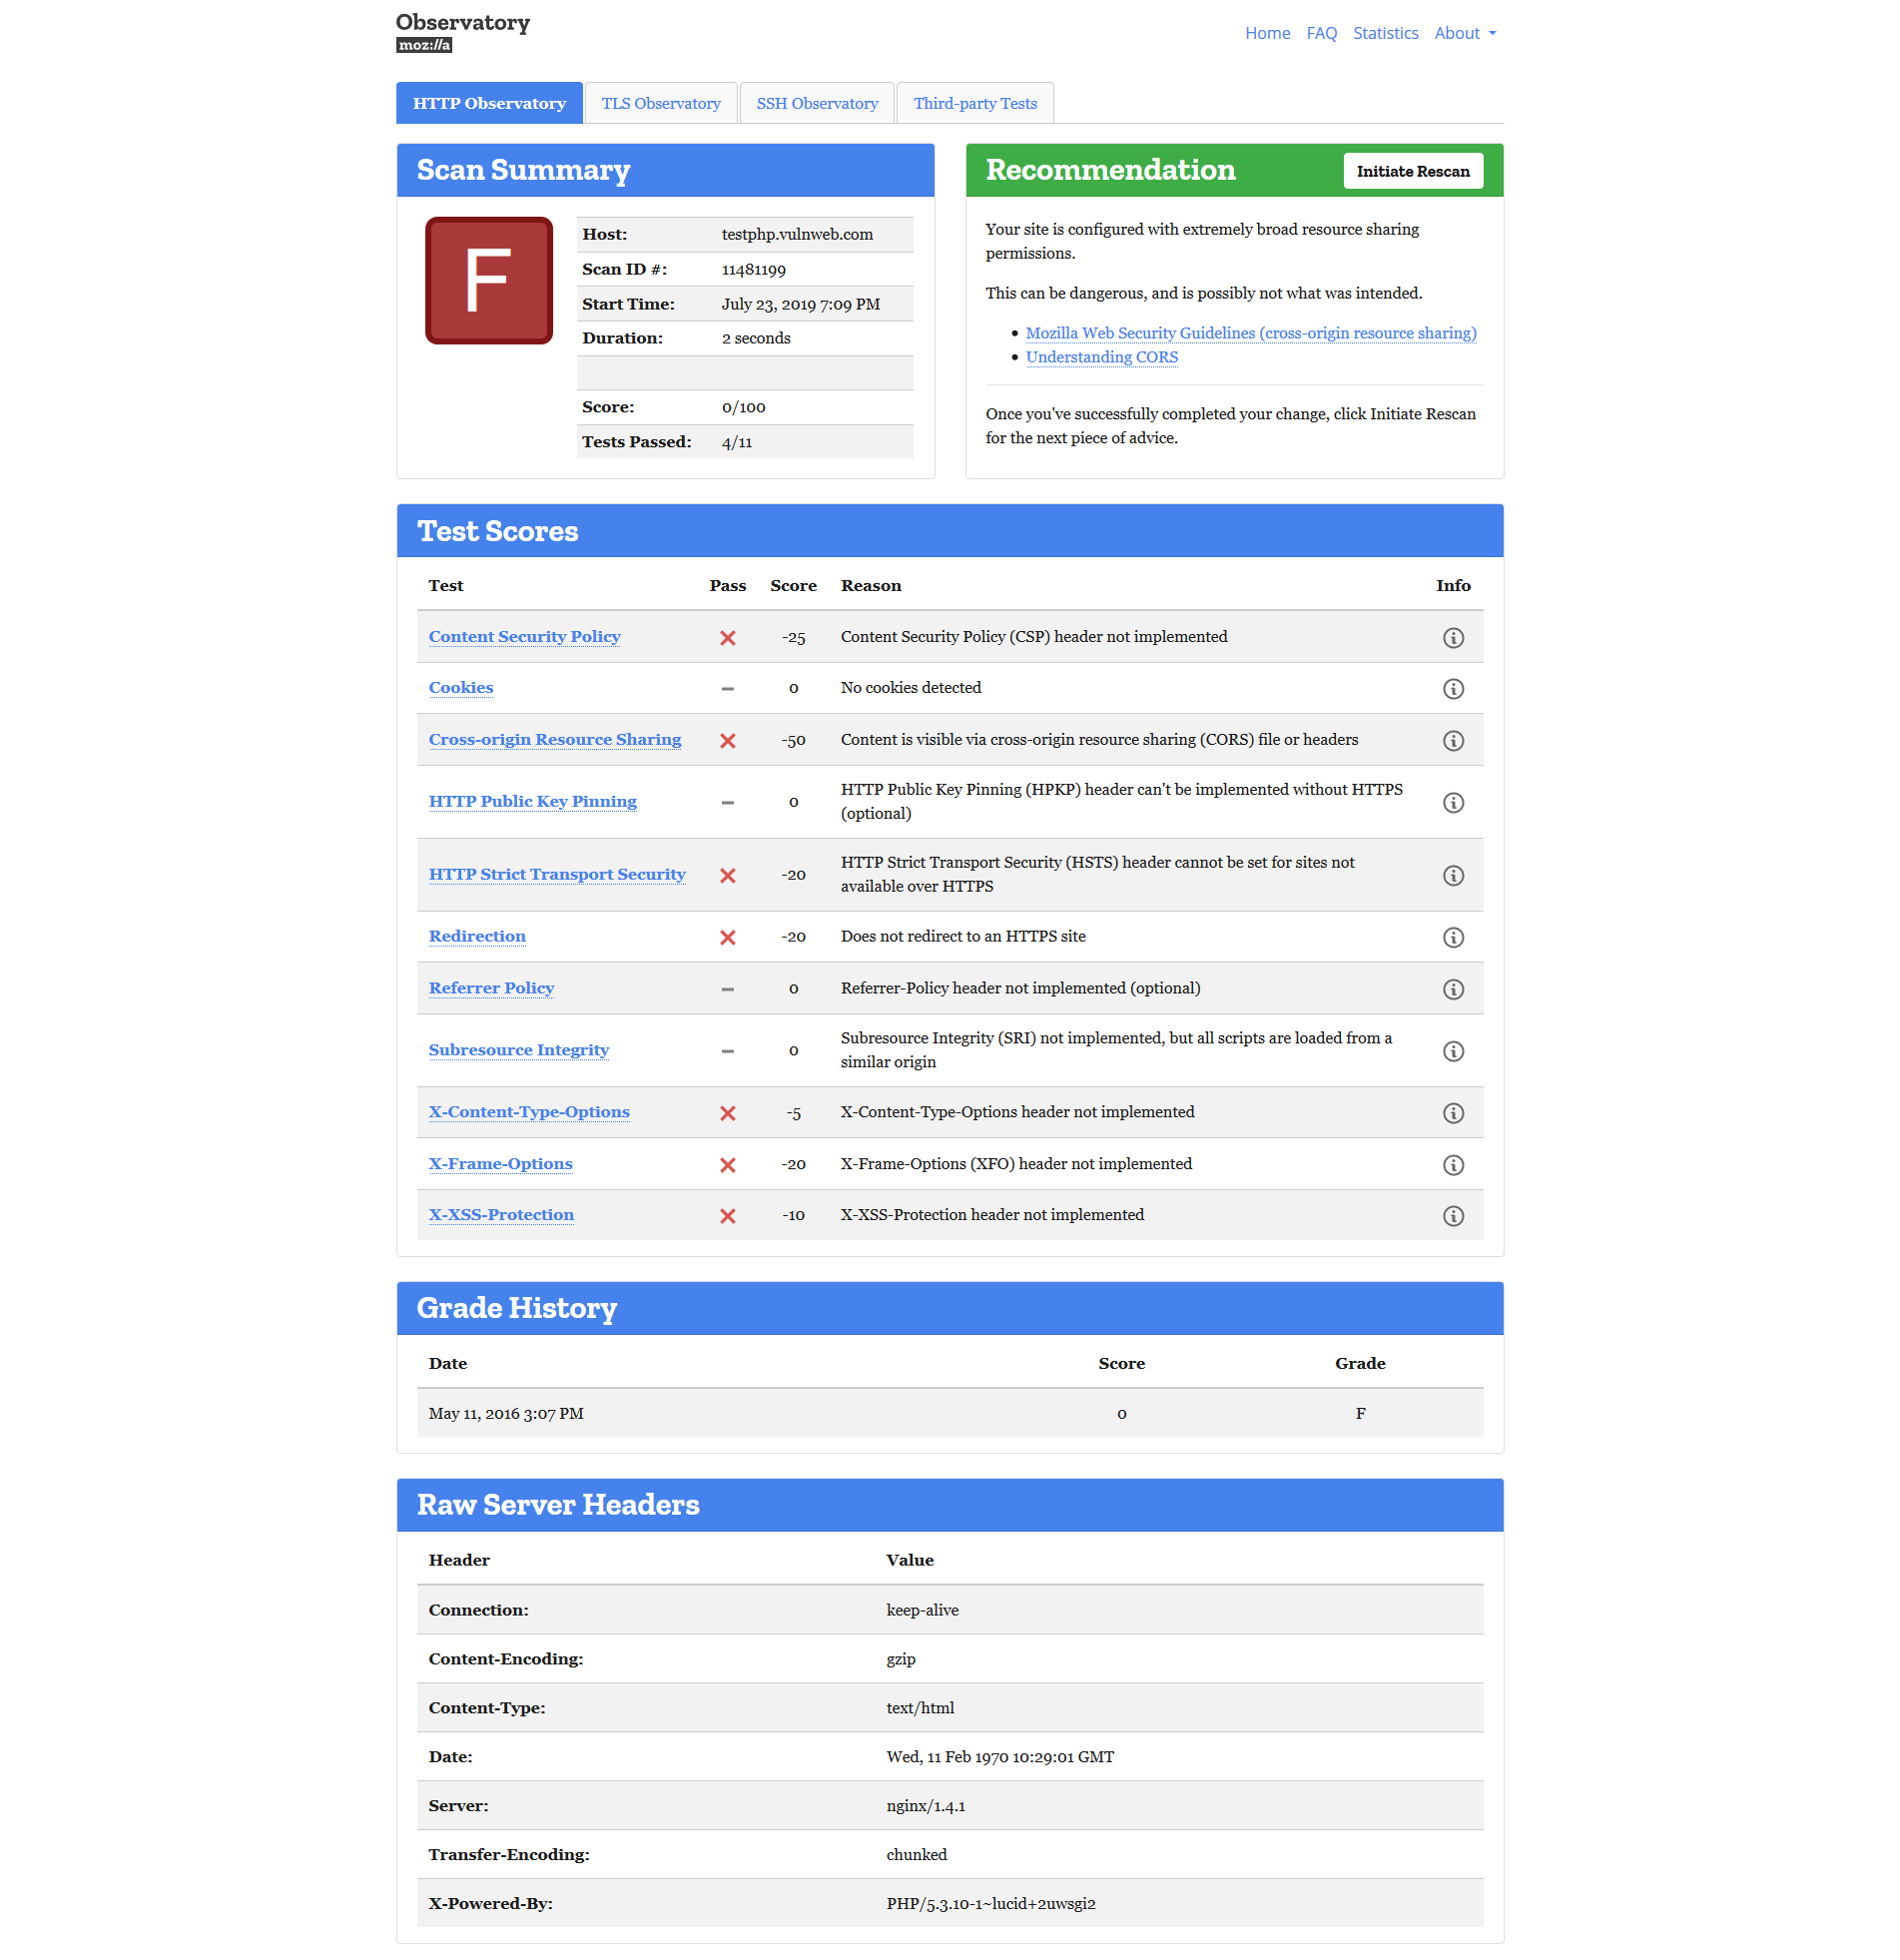Open the X-Content-Type-Options test link
Image resolution: width=1900 pixels, height=1960 pixels.
point(529,1113)
